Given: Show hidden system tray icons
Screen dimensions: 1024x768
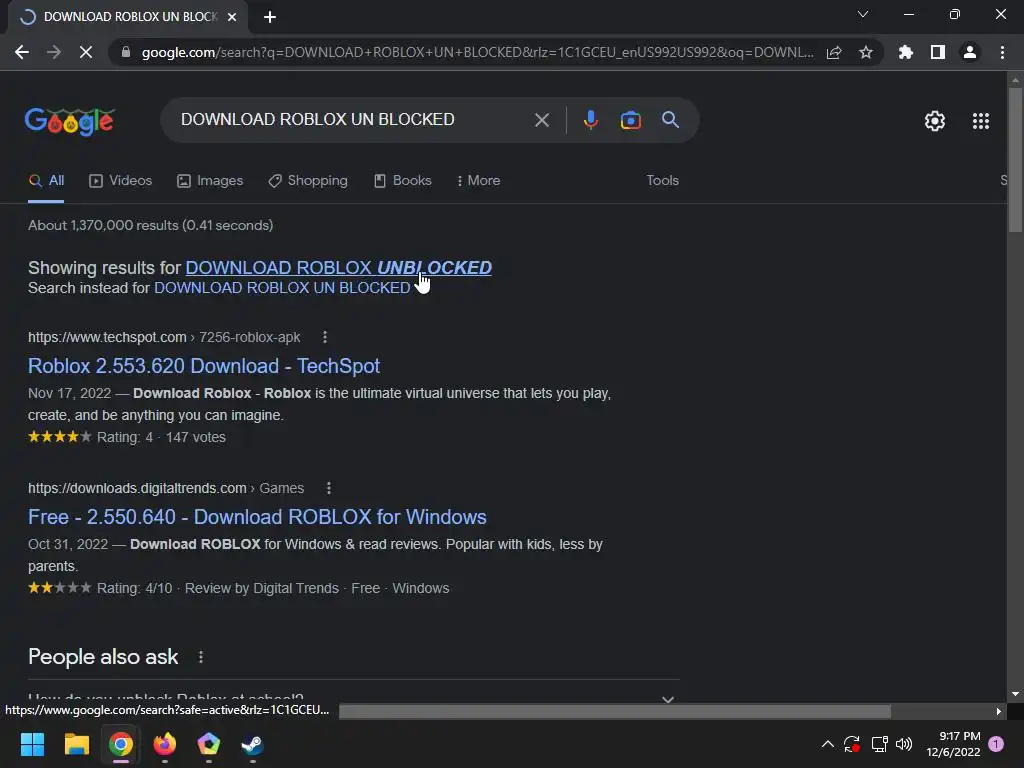Looking at the screenshot, I should 827,744.
